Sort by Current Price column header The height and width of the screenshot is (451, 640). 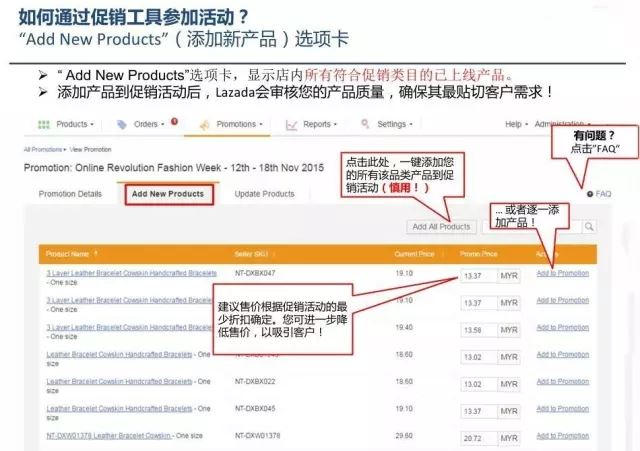[414, 254]
